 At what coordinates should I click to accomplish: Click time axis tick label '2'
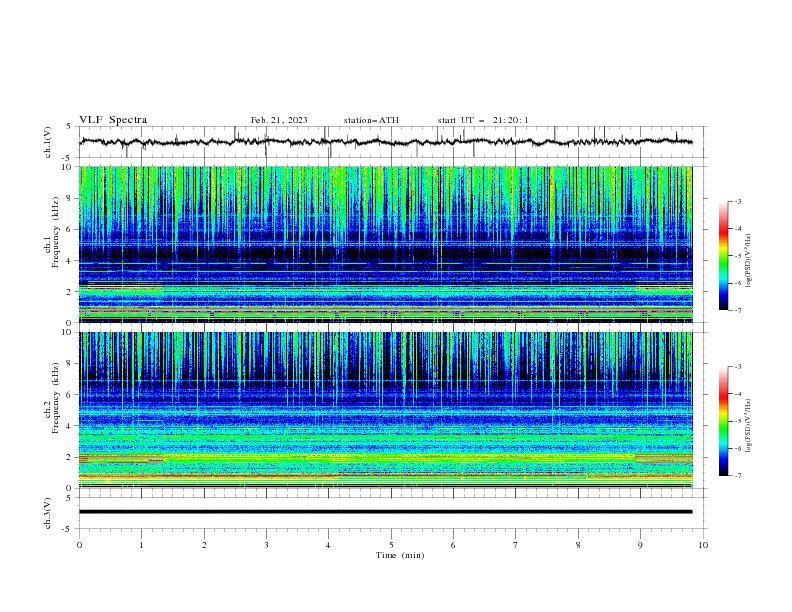tap(204, 545)
